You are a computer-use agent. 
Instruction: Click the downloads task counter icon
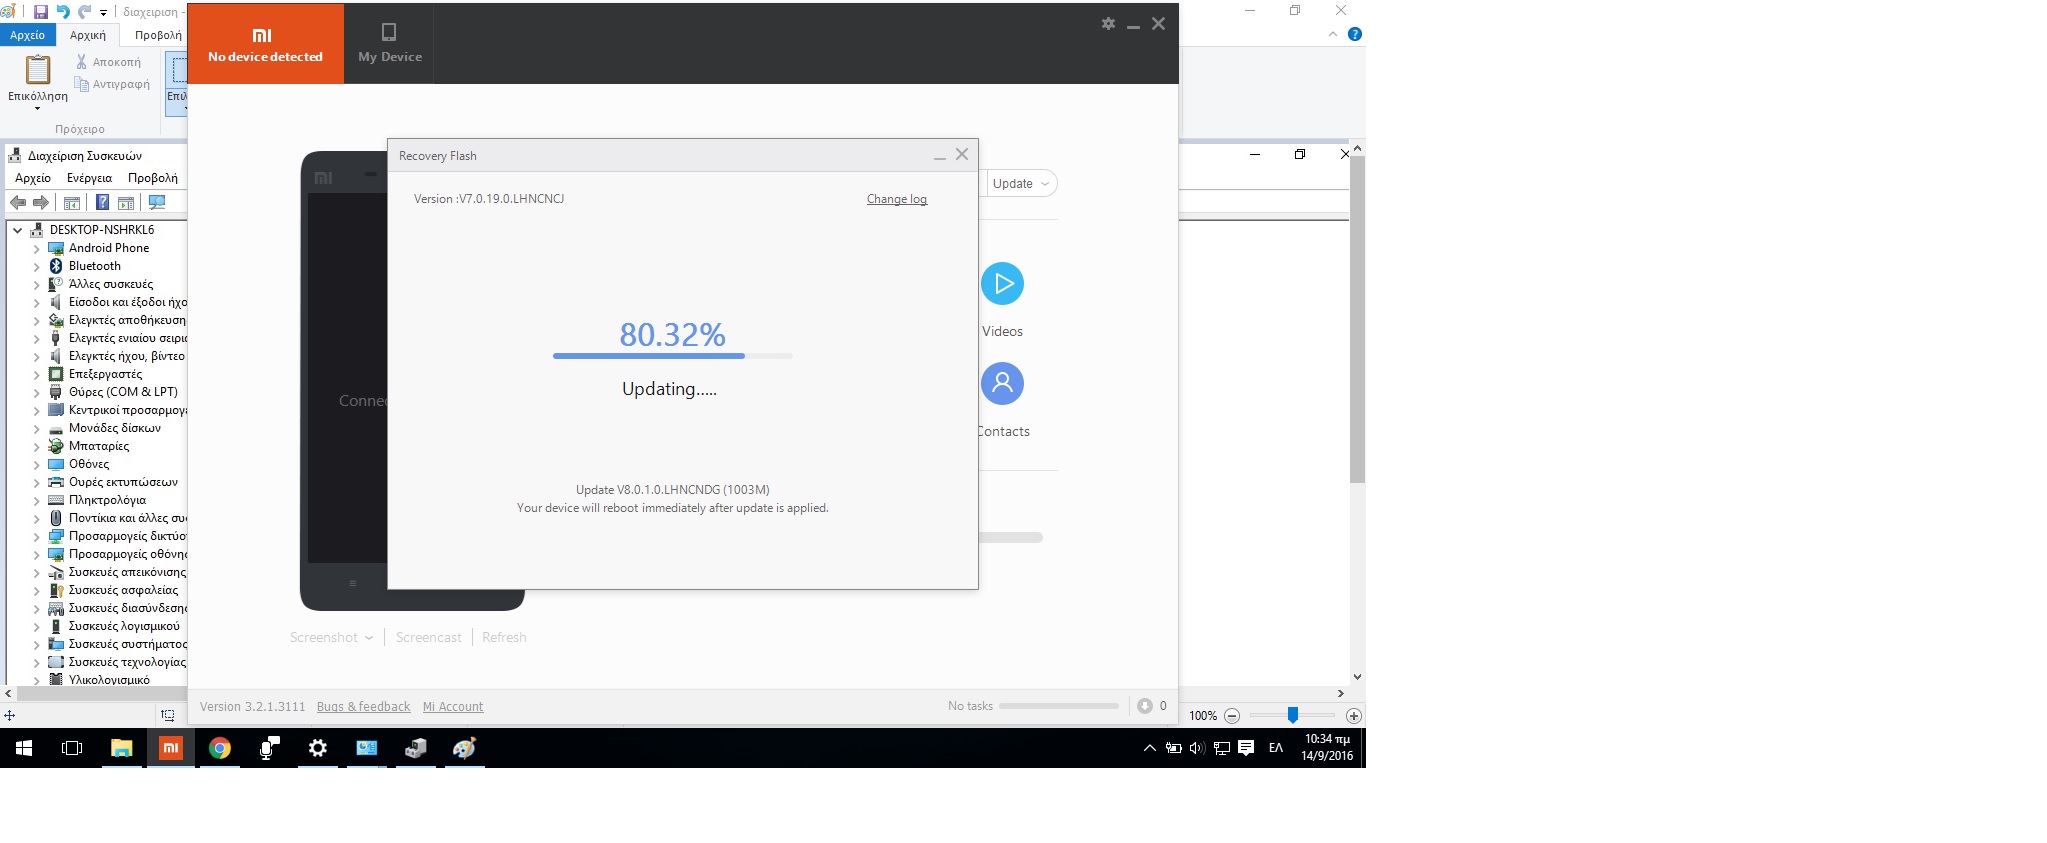[x=1145, y=706]
